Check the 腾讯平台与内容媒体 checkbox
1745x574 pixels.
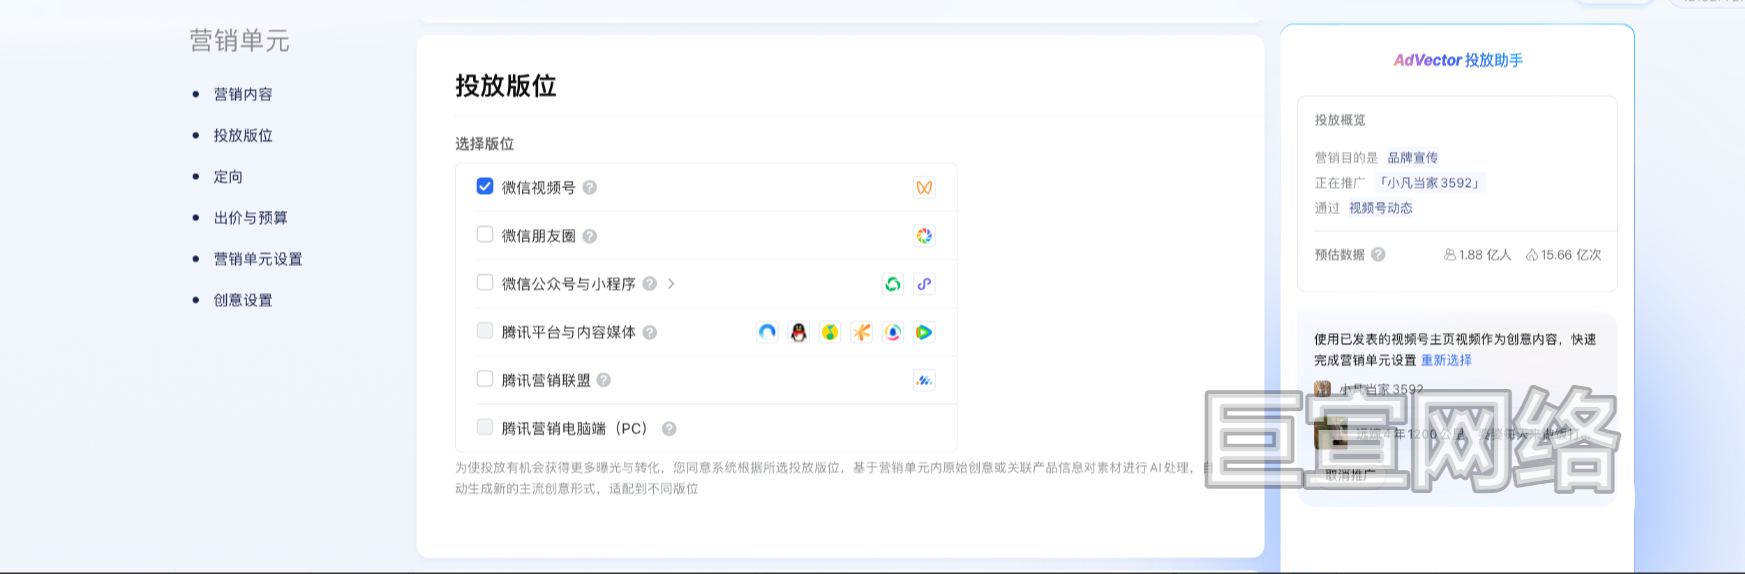point(485,330)
